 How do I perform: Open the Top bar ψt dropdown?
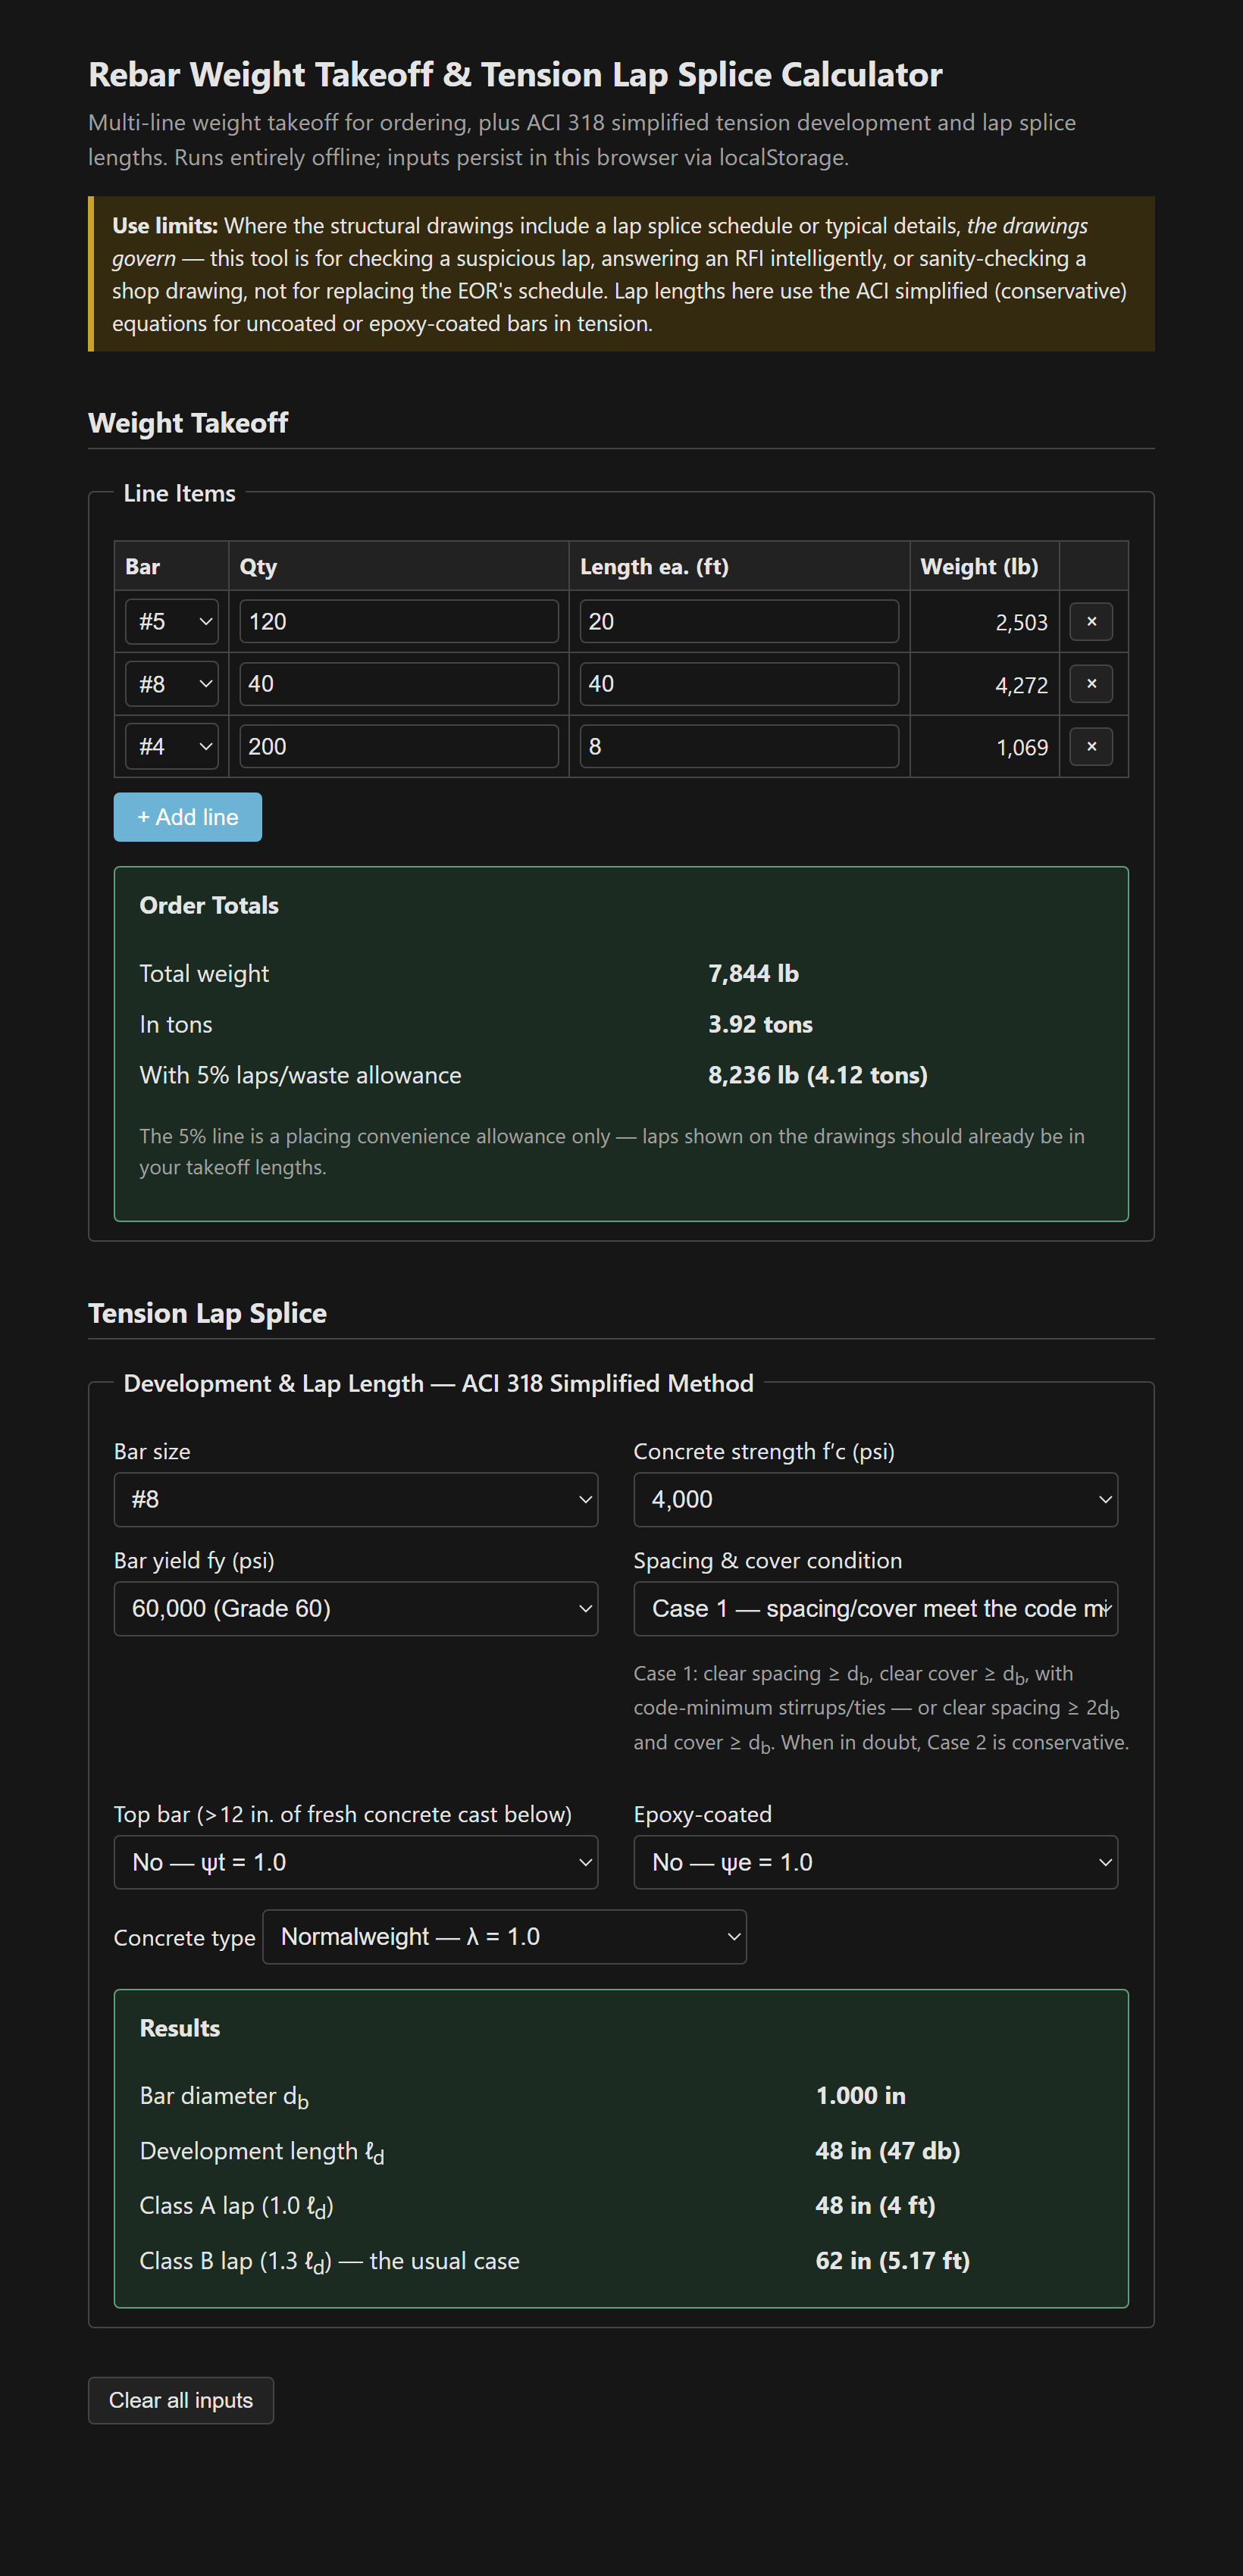pyautogui.click(x=356, y=1862)
